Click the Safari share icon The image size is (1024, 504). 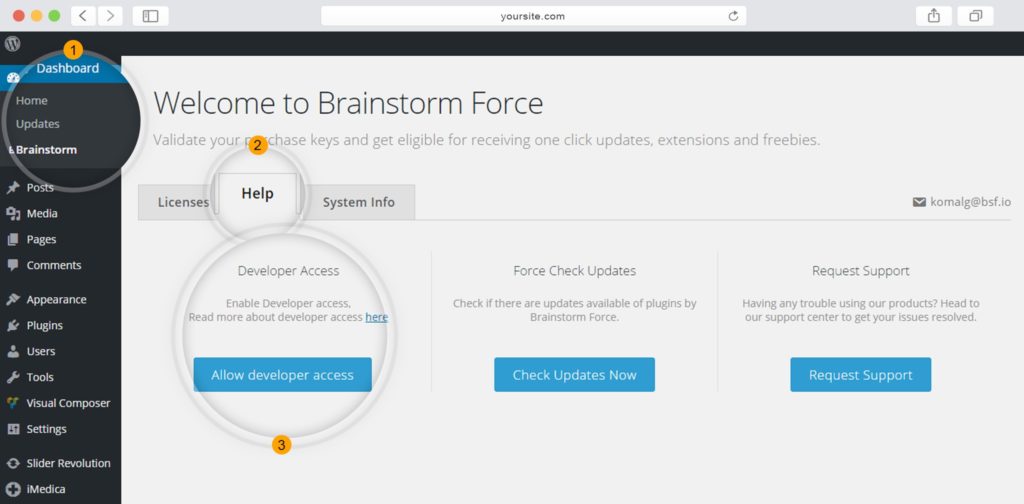[934, 16]
